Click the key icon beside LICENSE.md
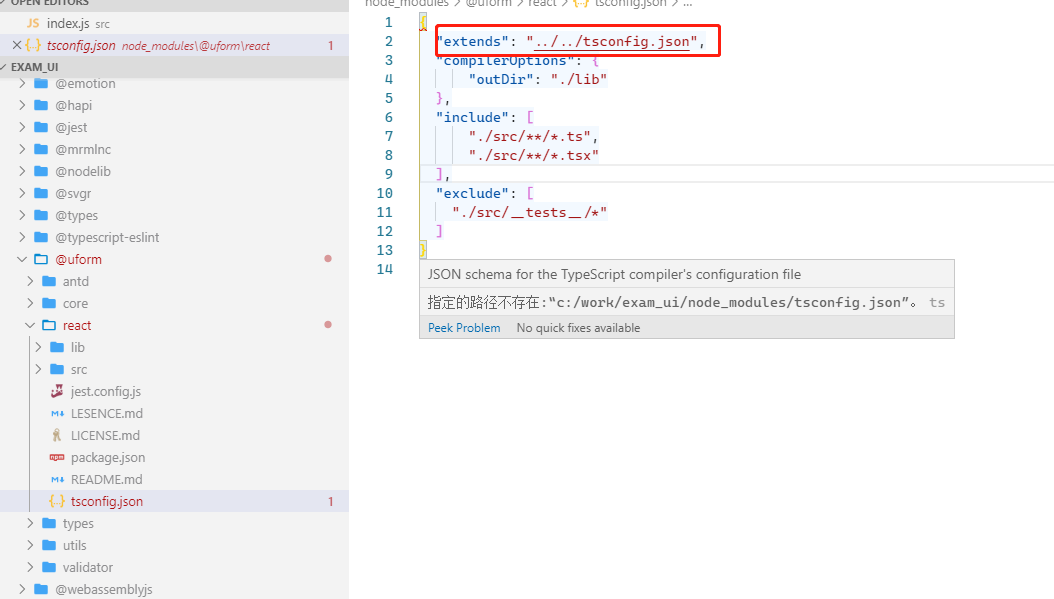Viewport: 1054px width, 599px height. pos(58,435)
